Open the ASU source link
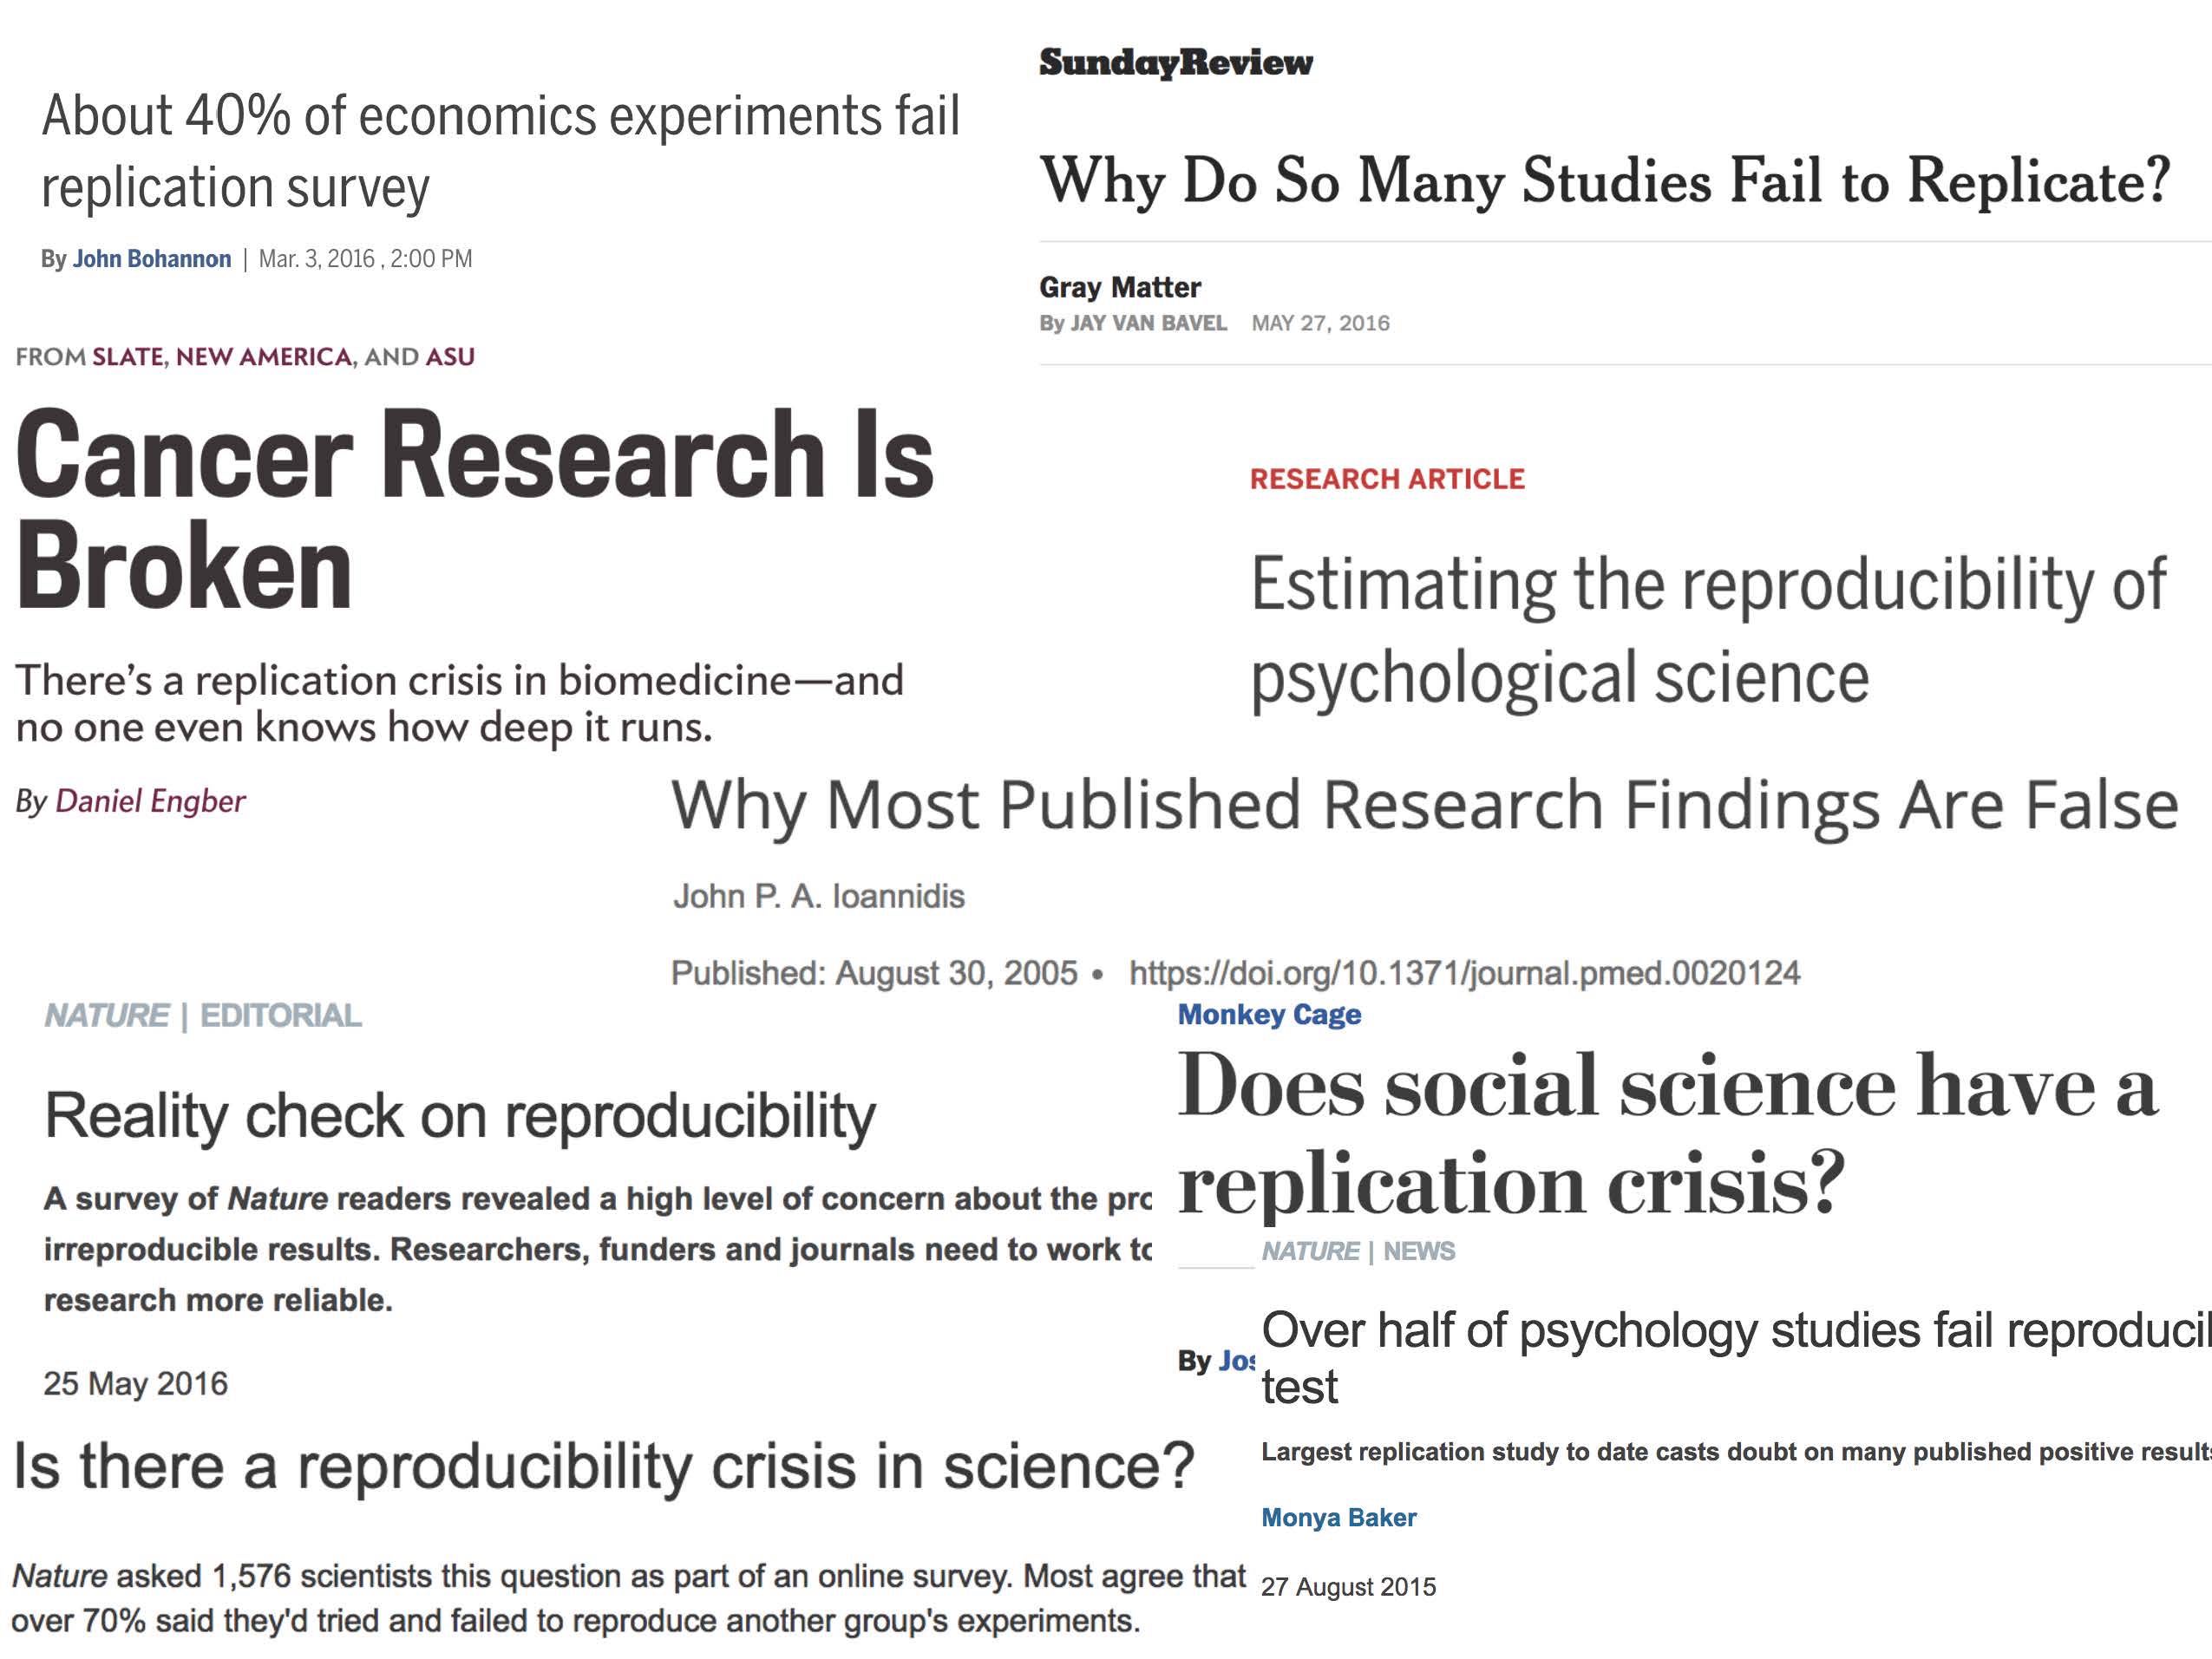 pos(450,357)
